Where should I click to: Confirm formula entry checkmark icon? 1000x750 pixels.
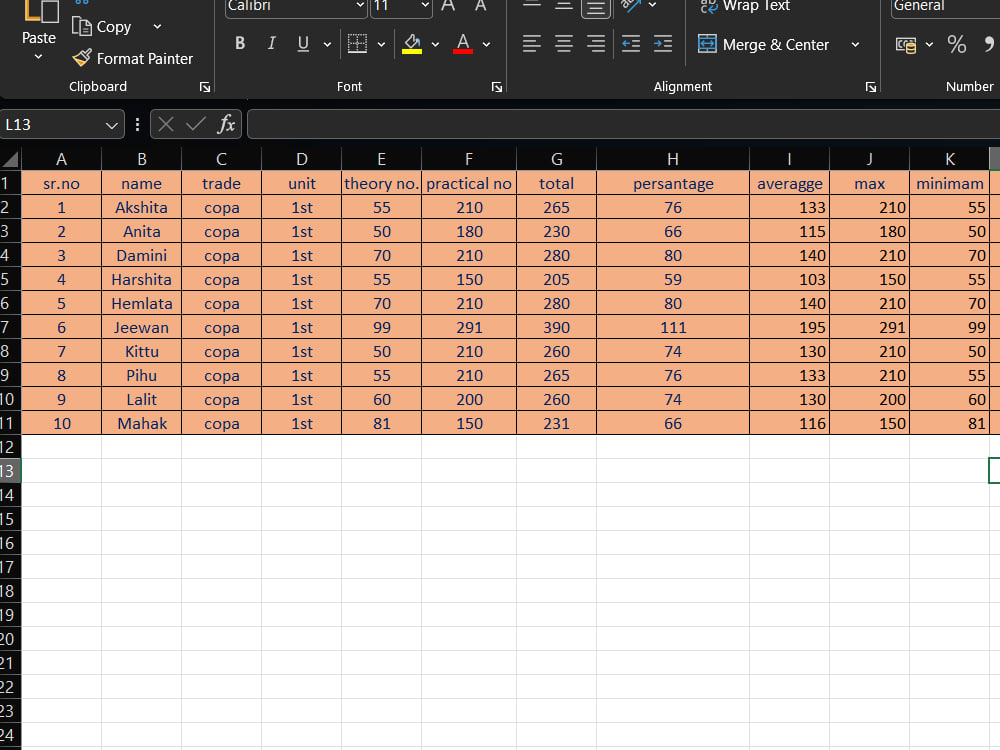point(196,124)
